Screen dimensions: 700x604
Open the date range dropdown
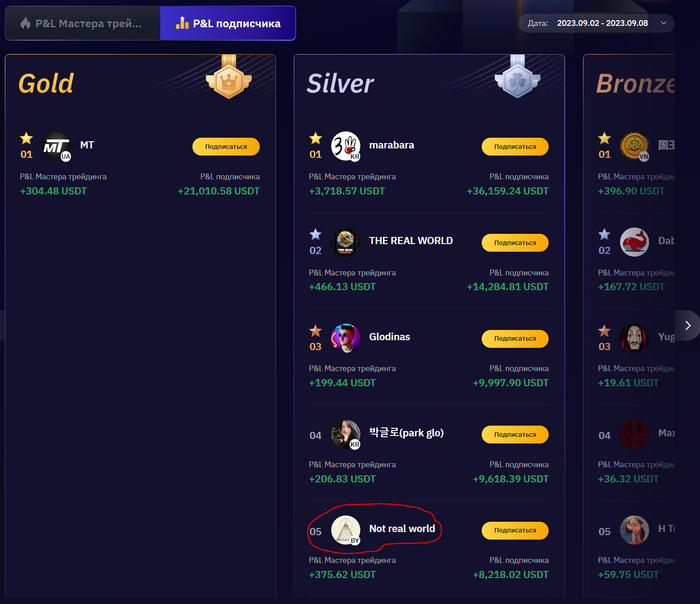click(597, 23)
